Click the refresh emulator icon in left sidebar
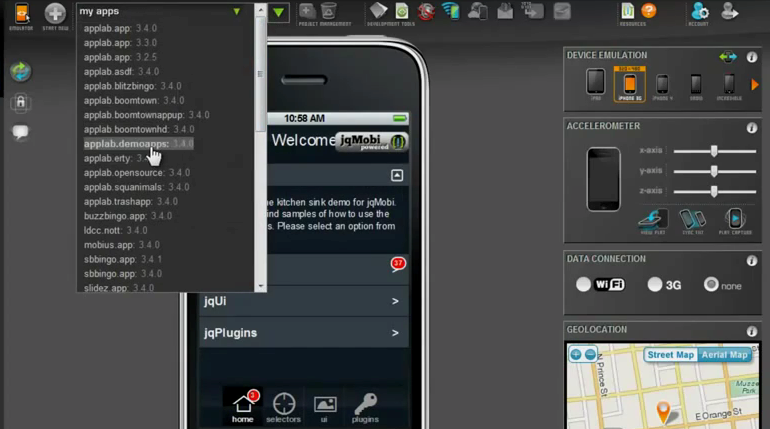The width and height of the screenshot is (770, 429). click(x=20, y=72)
